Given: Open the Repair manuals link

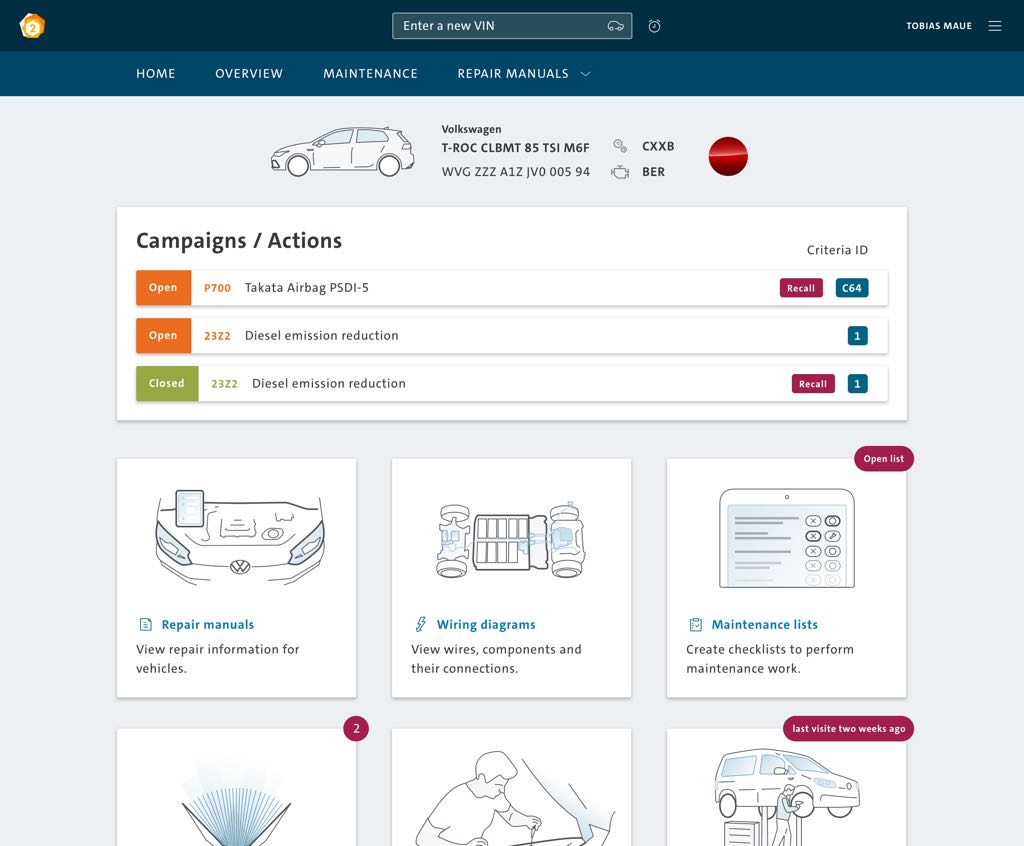Looking at the screenshot, I should tap(208, 625).
